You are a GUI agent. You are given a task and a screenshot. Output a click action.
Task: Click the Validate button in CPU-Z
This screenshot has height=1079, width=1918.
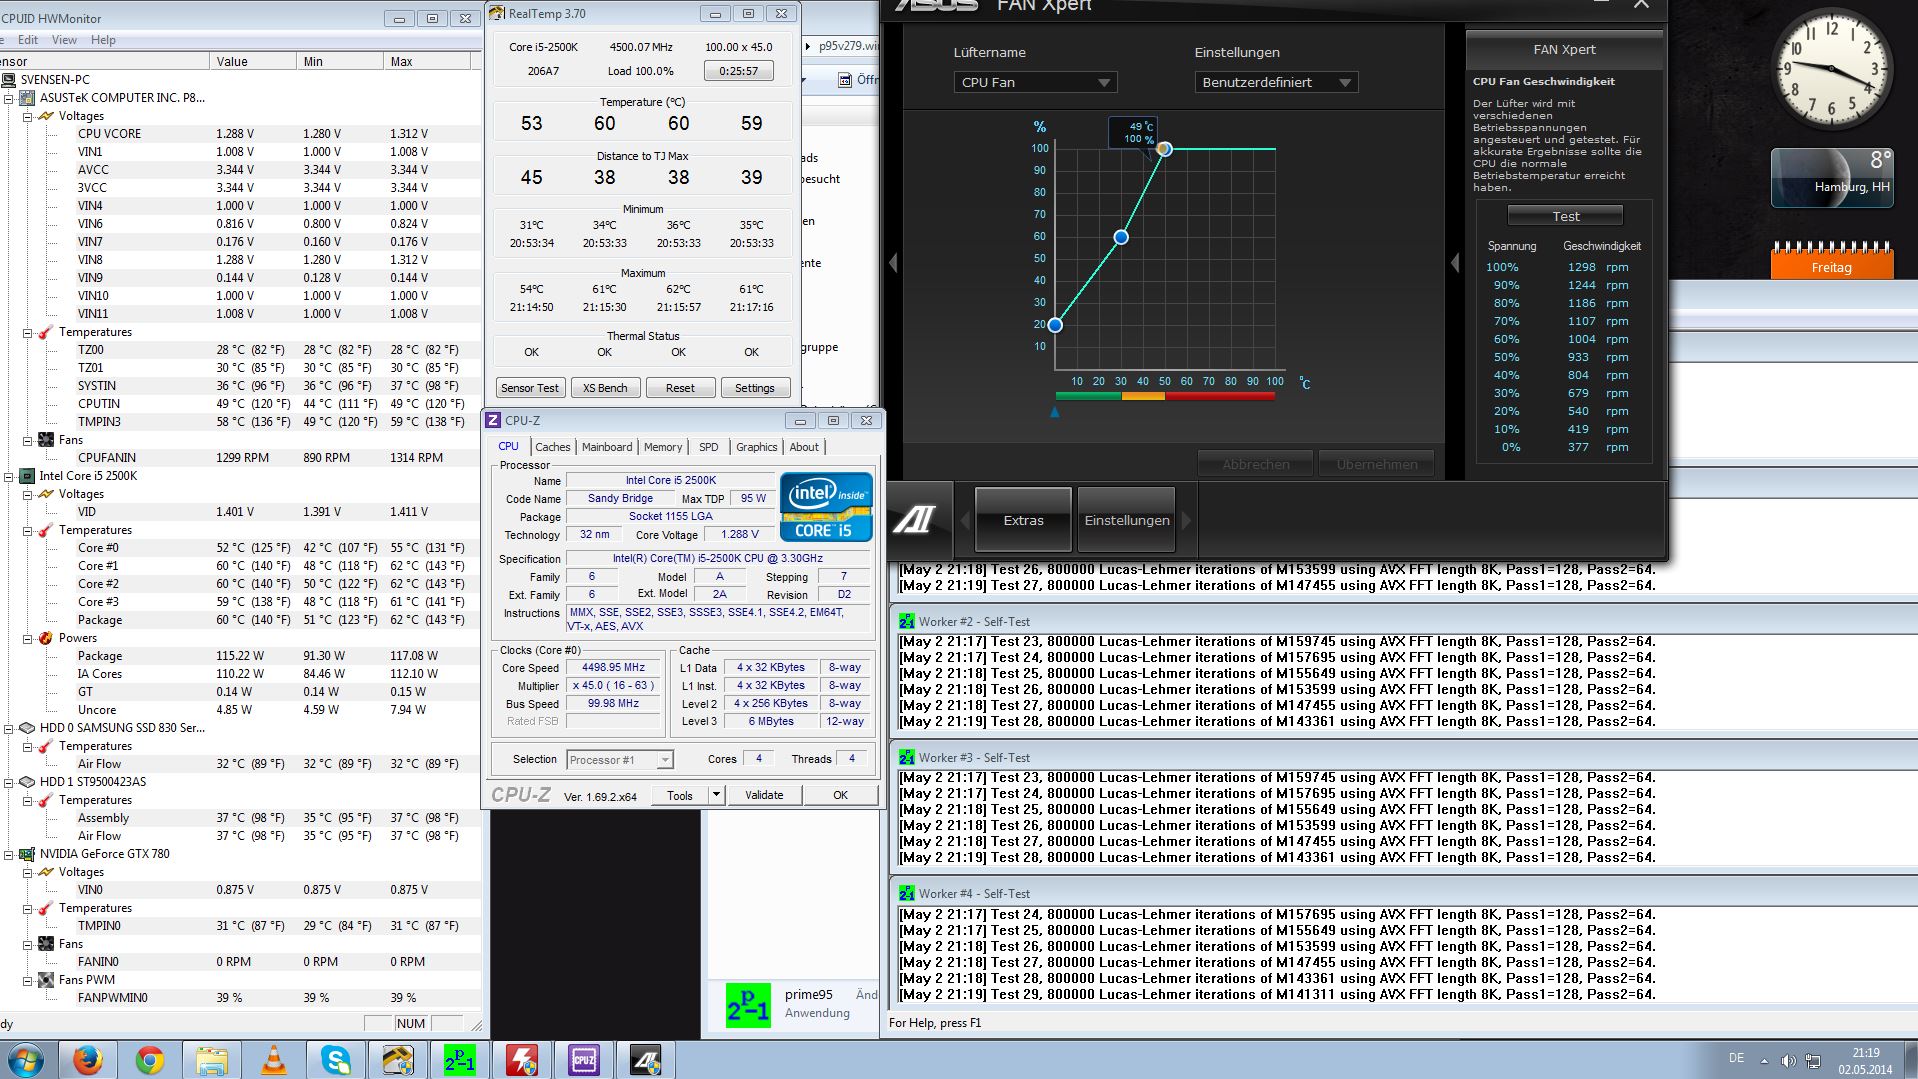(764, 795)
